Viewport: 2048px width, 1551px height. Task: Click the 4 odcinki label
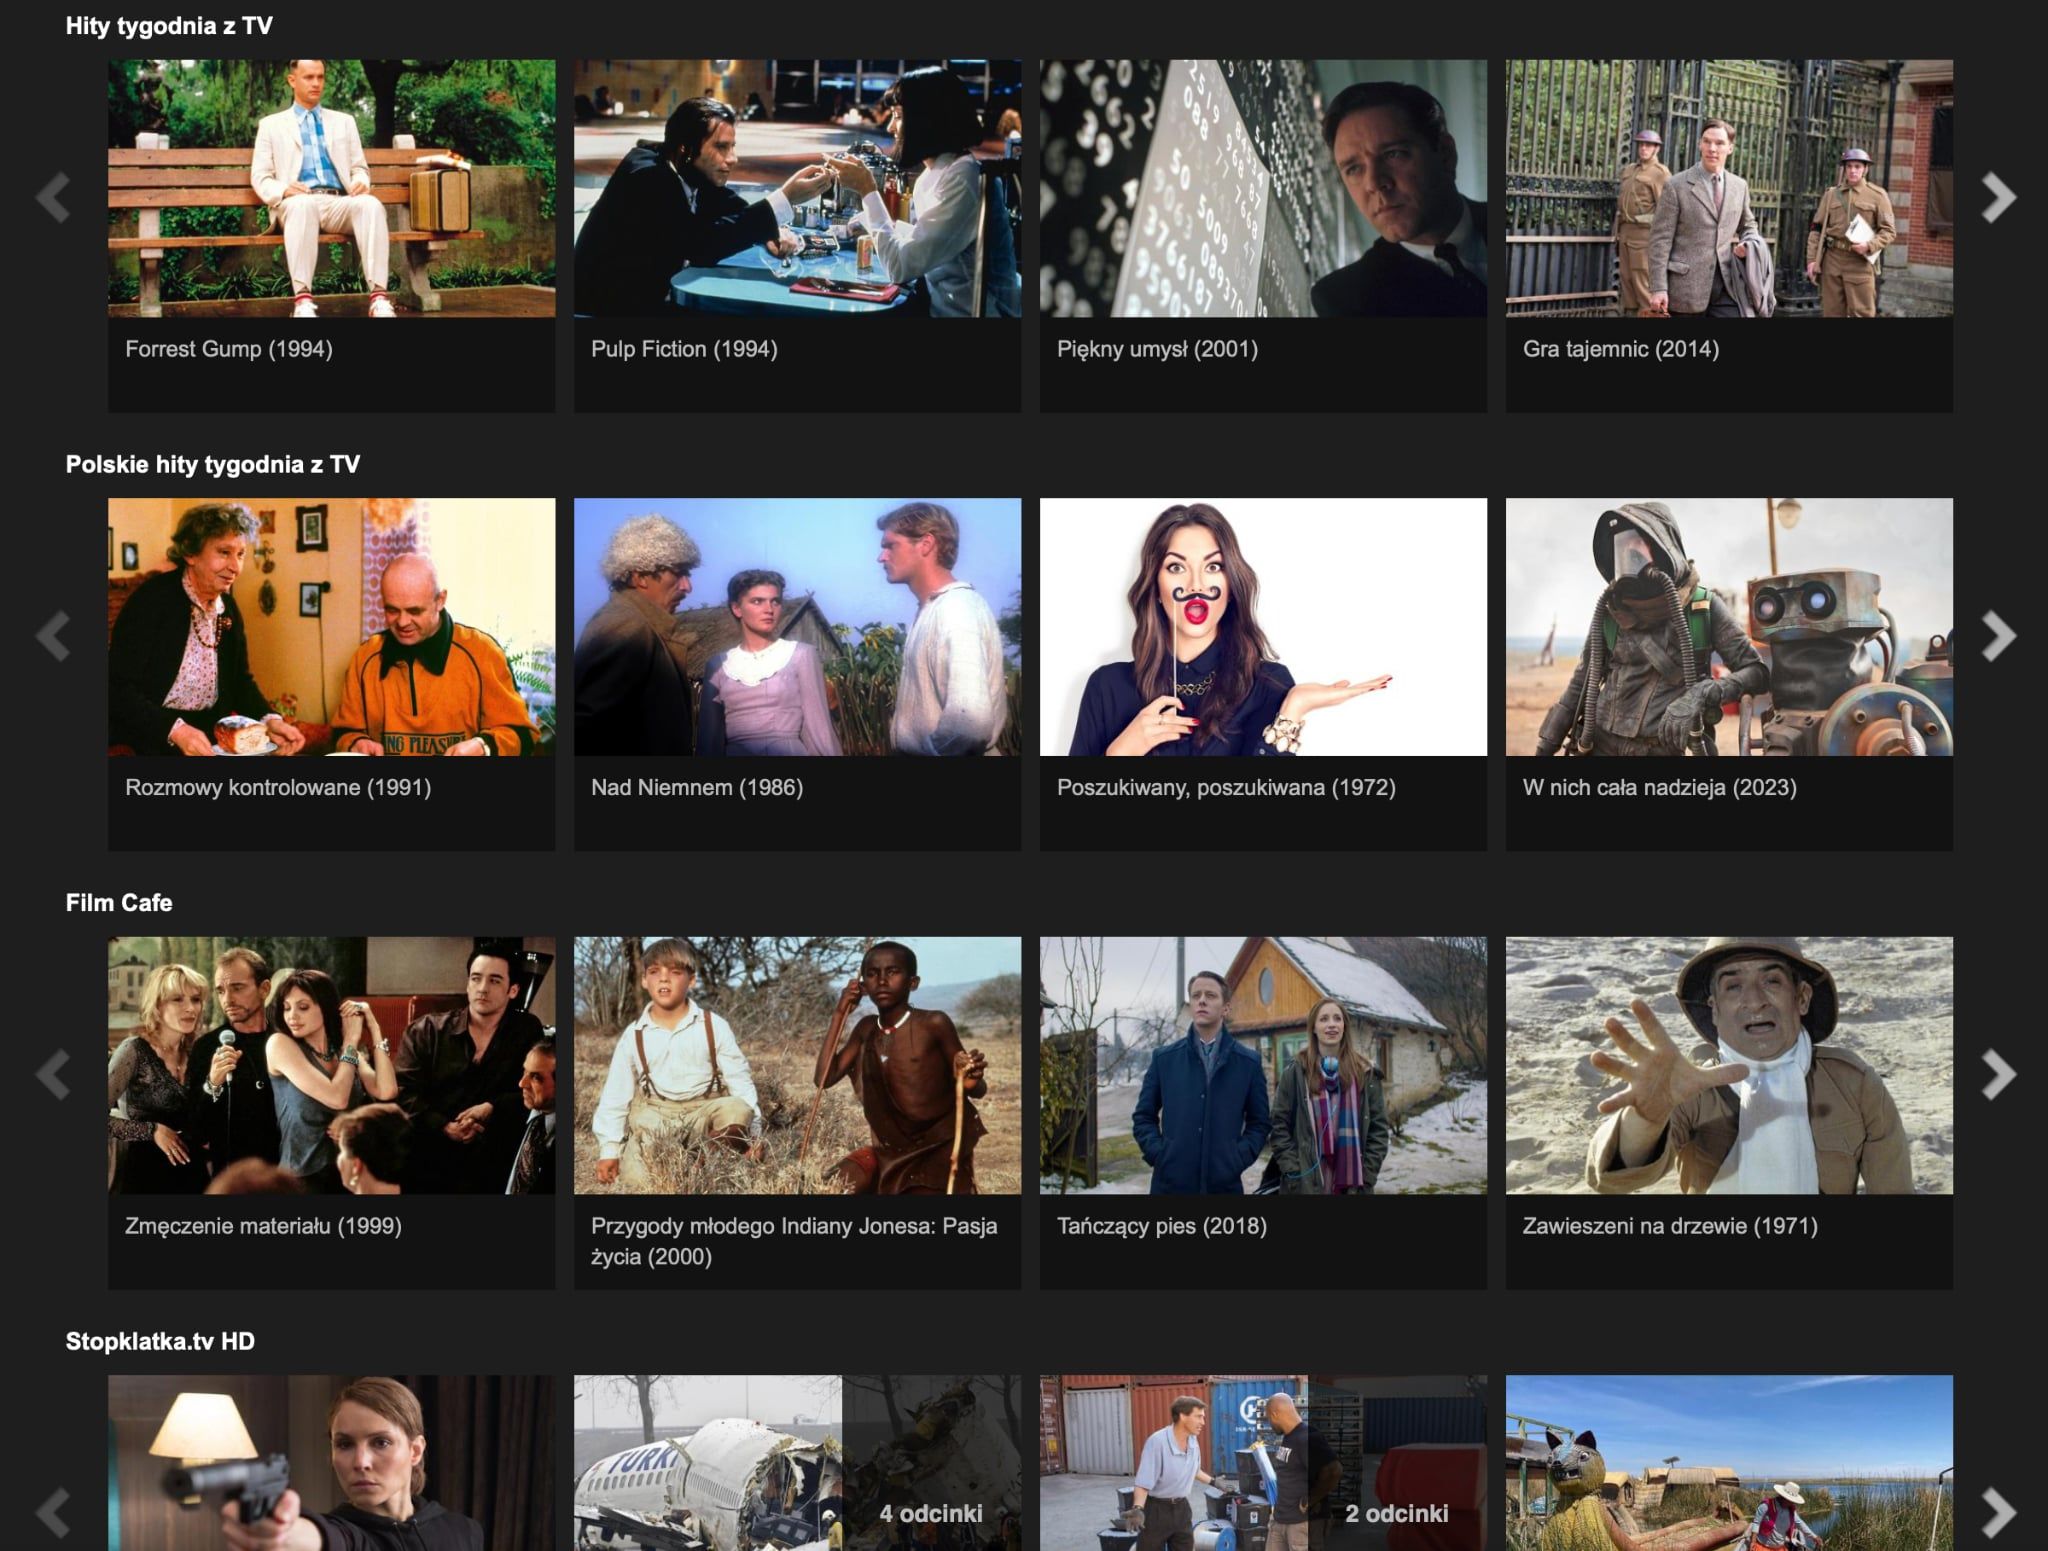[x=931, y=1513]
